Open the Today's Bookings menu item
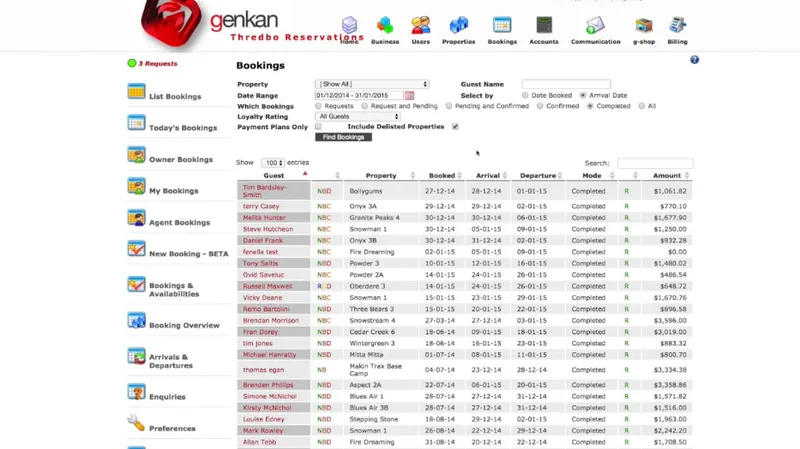800x449 pixels. pos(183,128)
